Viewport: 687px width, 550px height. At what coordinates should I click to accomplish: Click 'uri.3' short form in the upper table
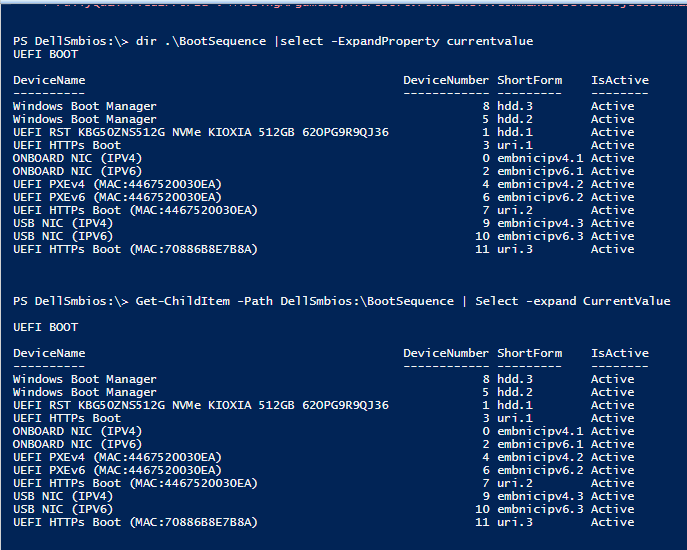[x=515, y=249]
